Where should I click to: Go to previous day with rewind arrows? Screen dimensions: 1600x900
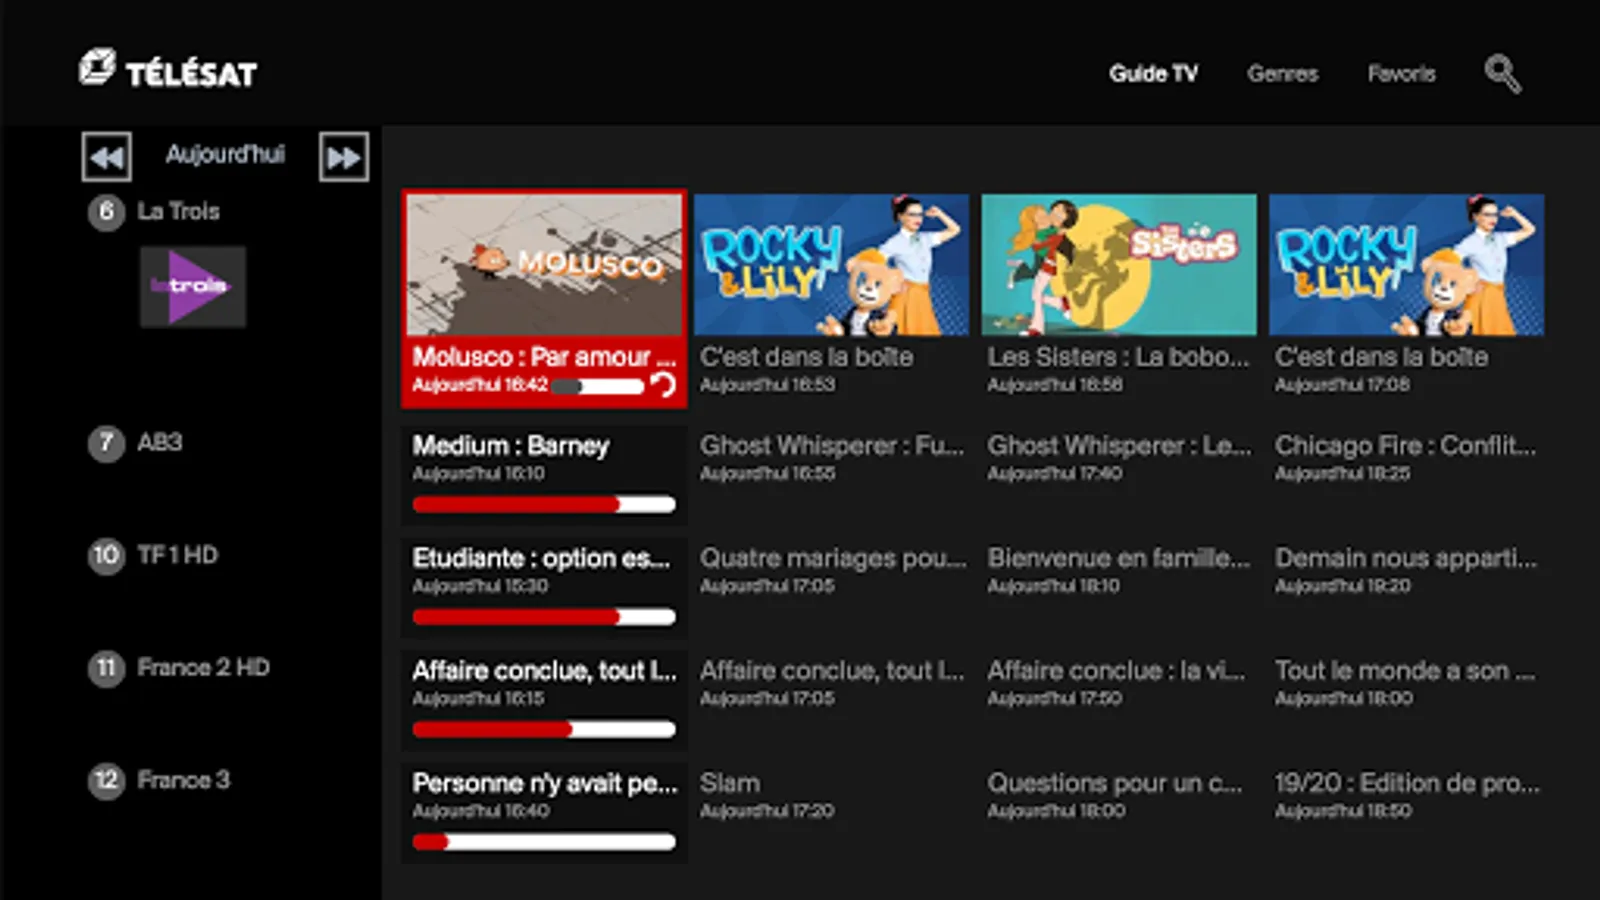(106, 157)
